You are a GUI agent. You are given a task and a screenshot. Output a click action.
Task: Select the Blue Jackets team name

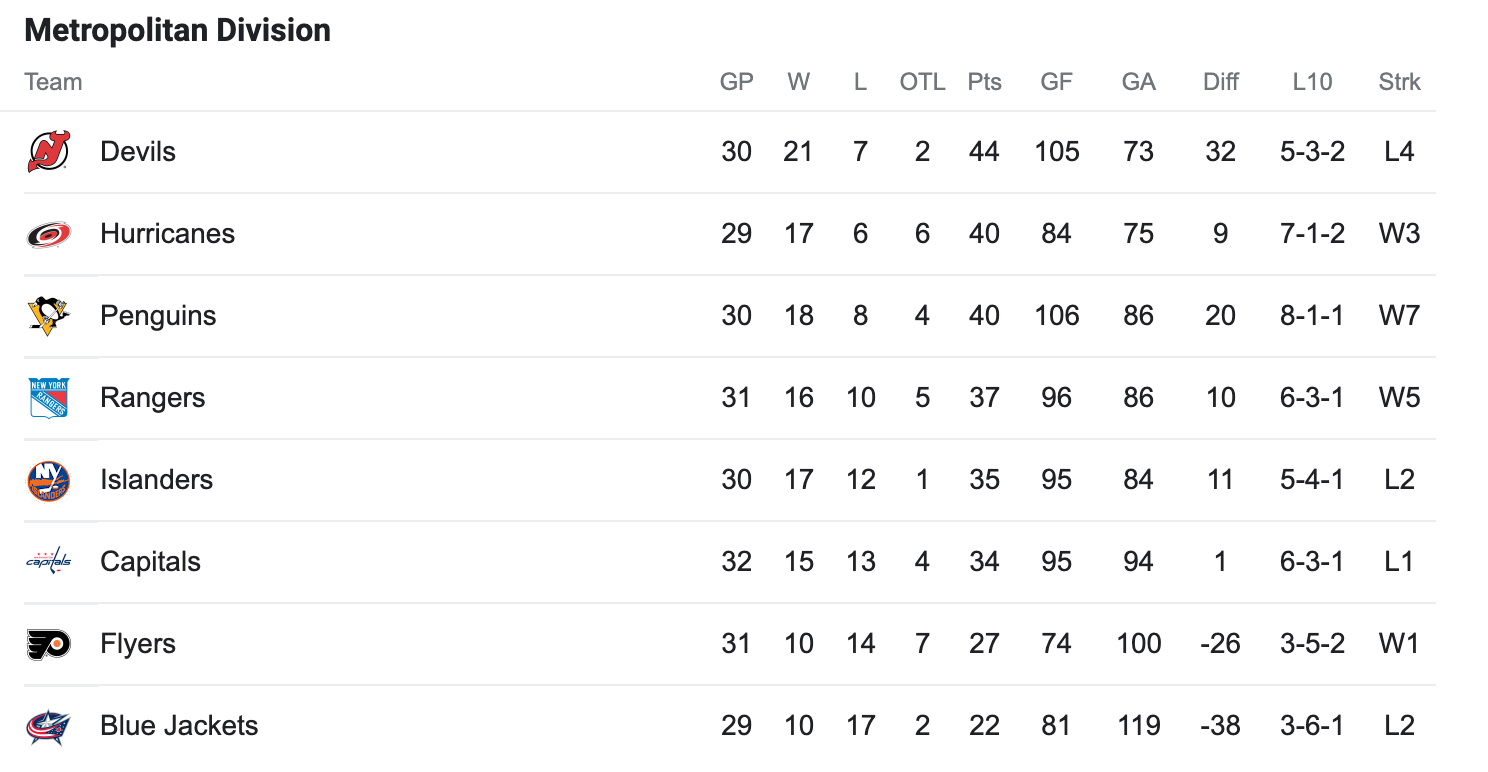click(x=179, y=726)
